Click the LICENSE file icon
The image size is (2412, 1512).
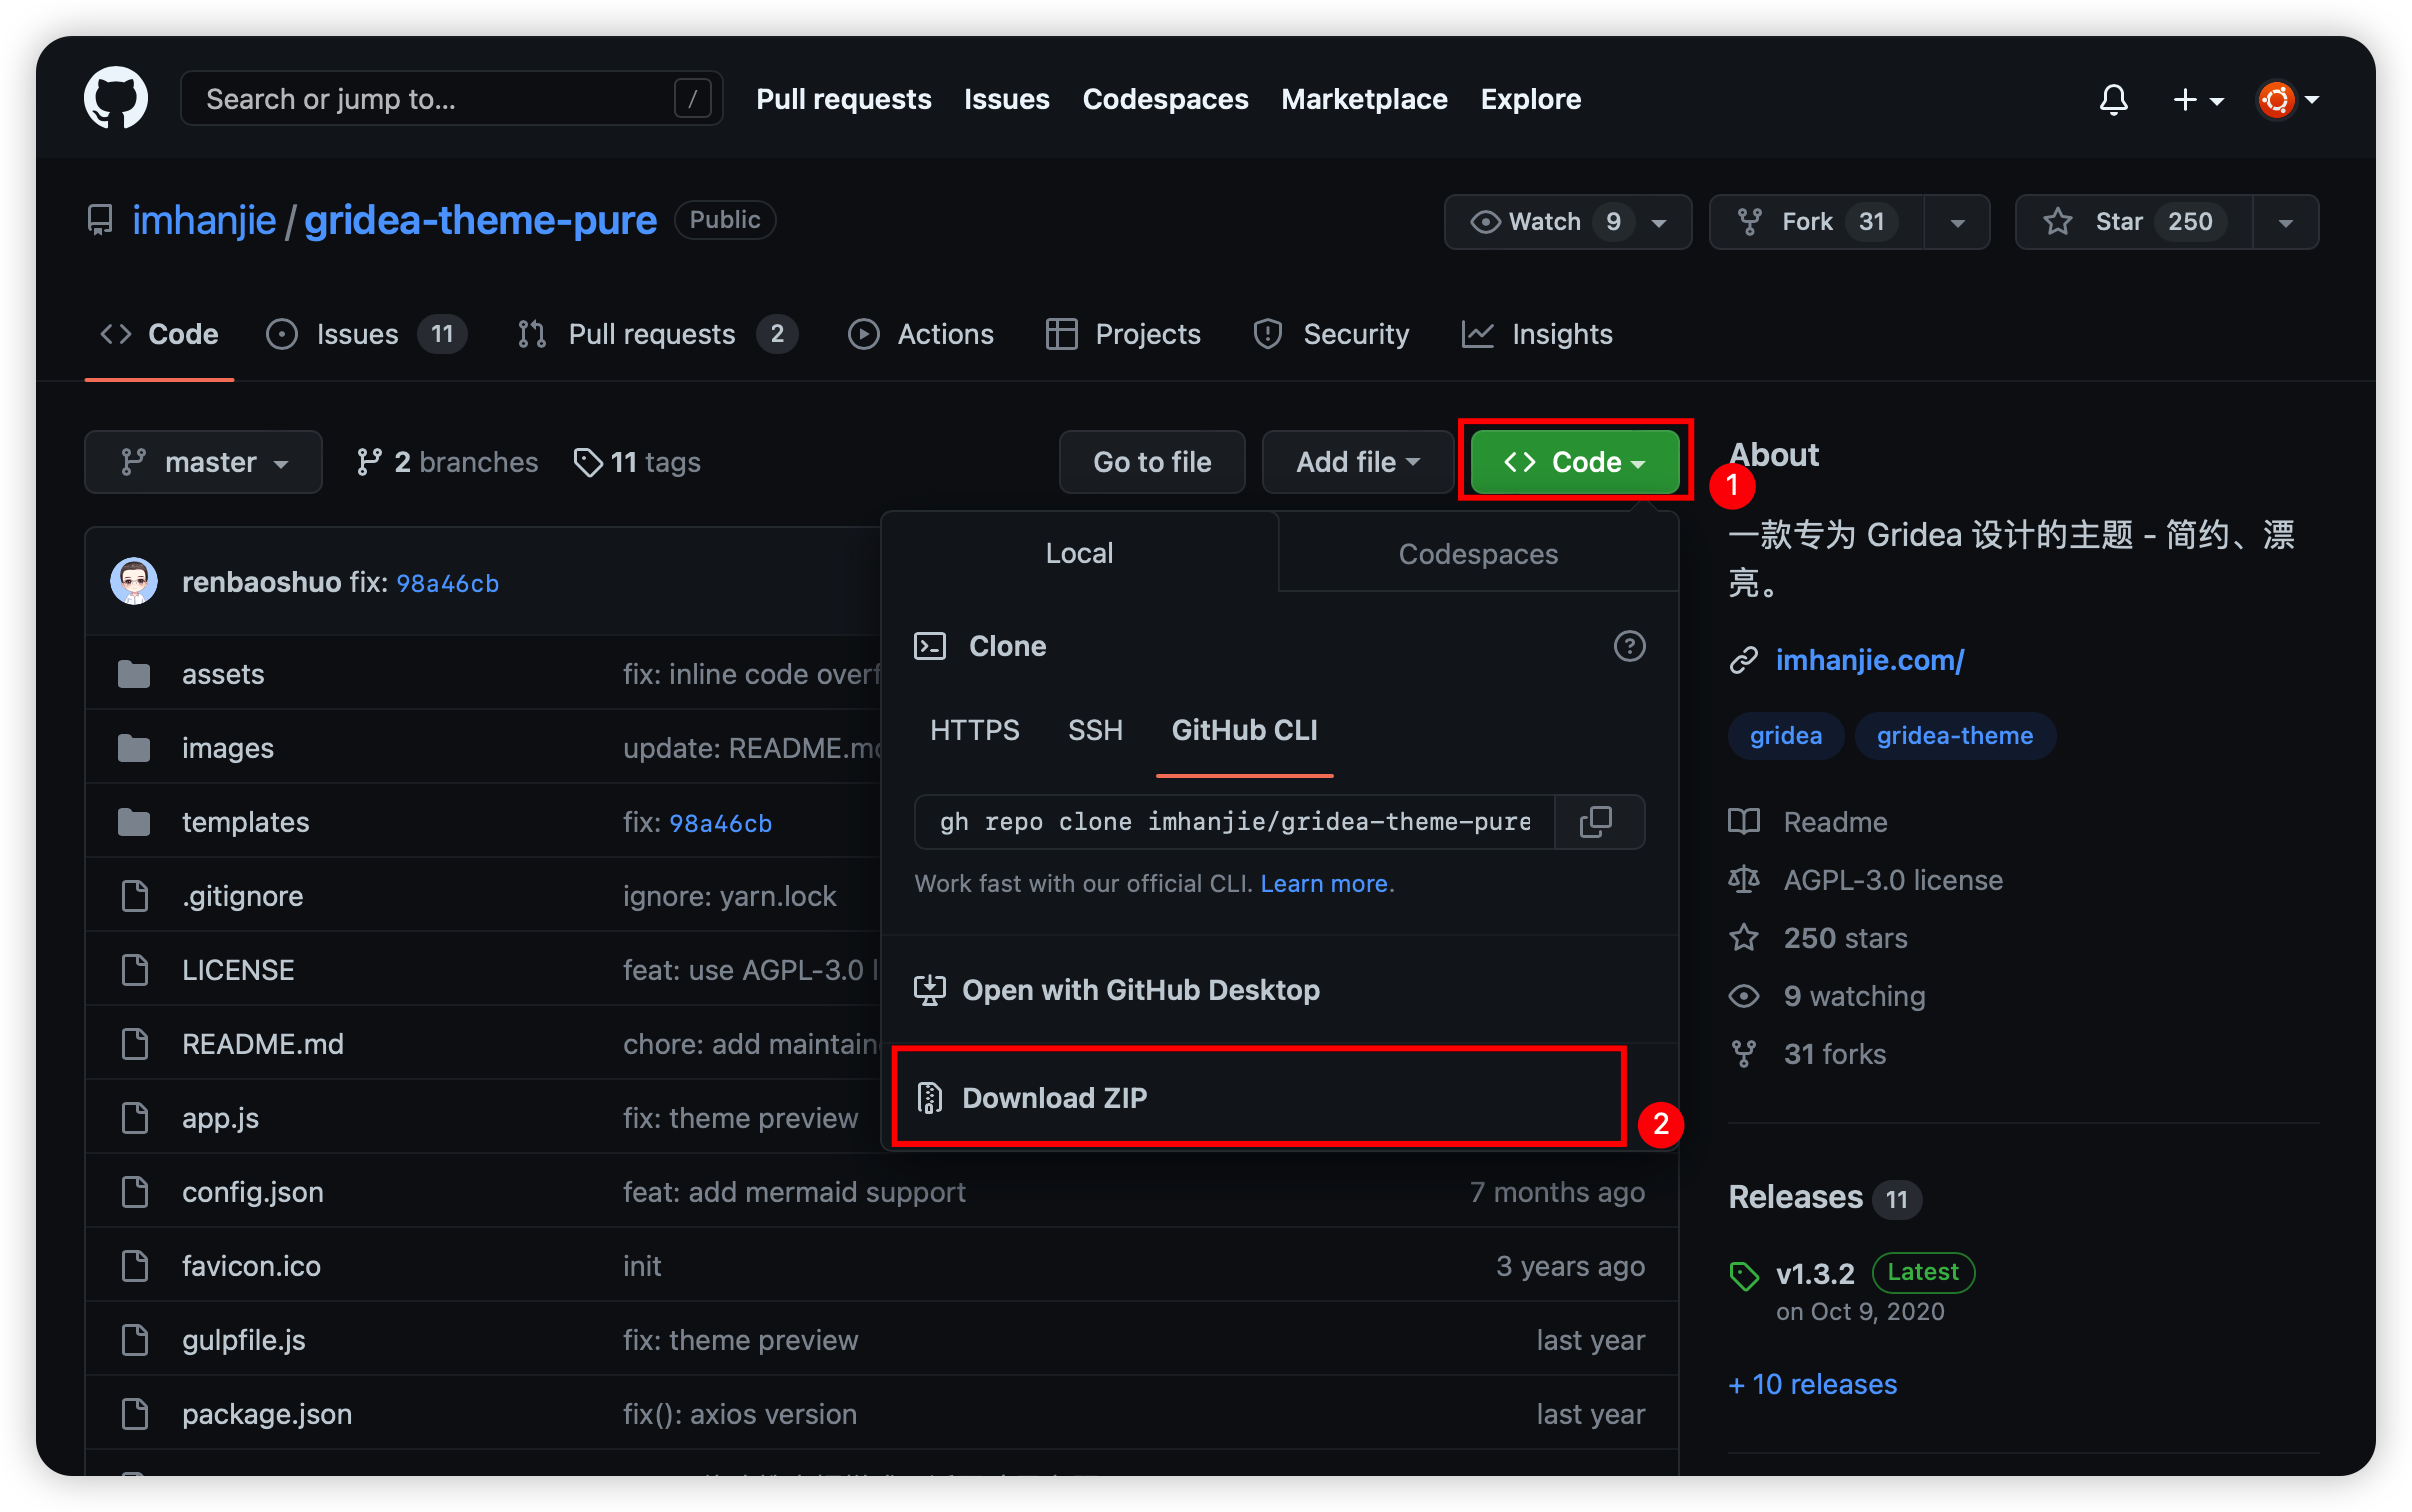pos(134,970)
